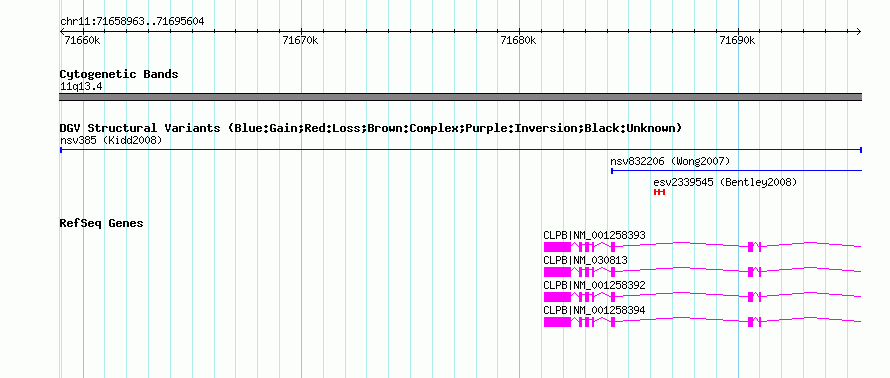Click the 71670k ruler tick label
Image resolution: width=890 pixels, height=378 pixels.
point(300,40)
